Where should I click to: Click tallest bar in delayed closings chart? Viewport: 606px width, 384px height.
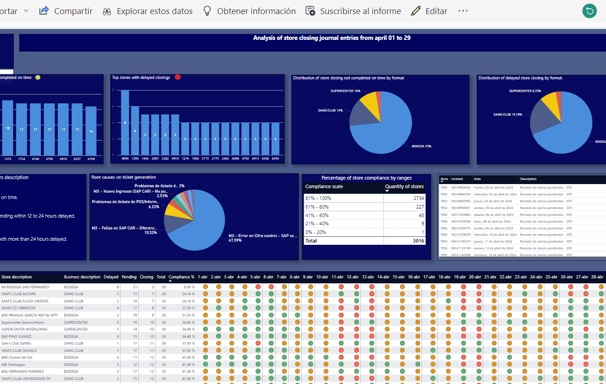tap(125, 122)
